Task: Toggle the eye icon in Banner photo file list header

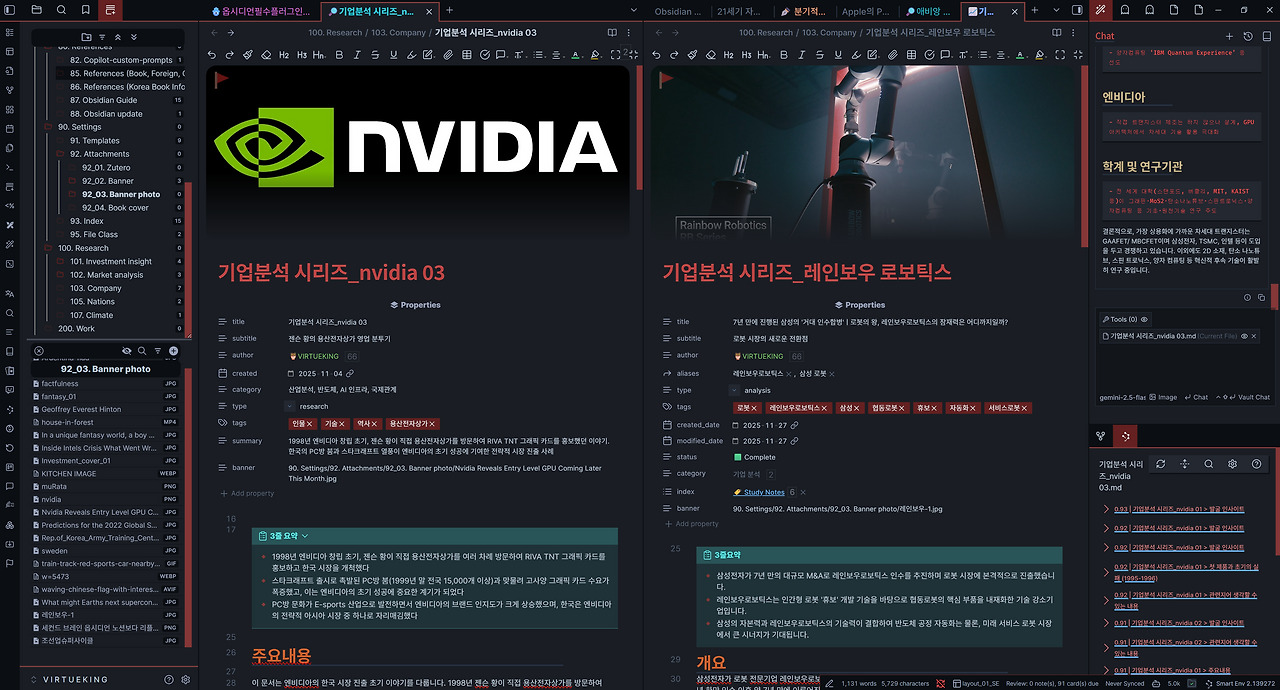Action: click(126, 351)
